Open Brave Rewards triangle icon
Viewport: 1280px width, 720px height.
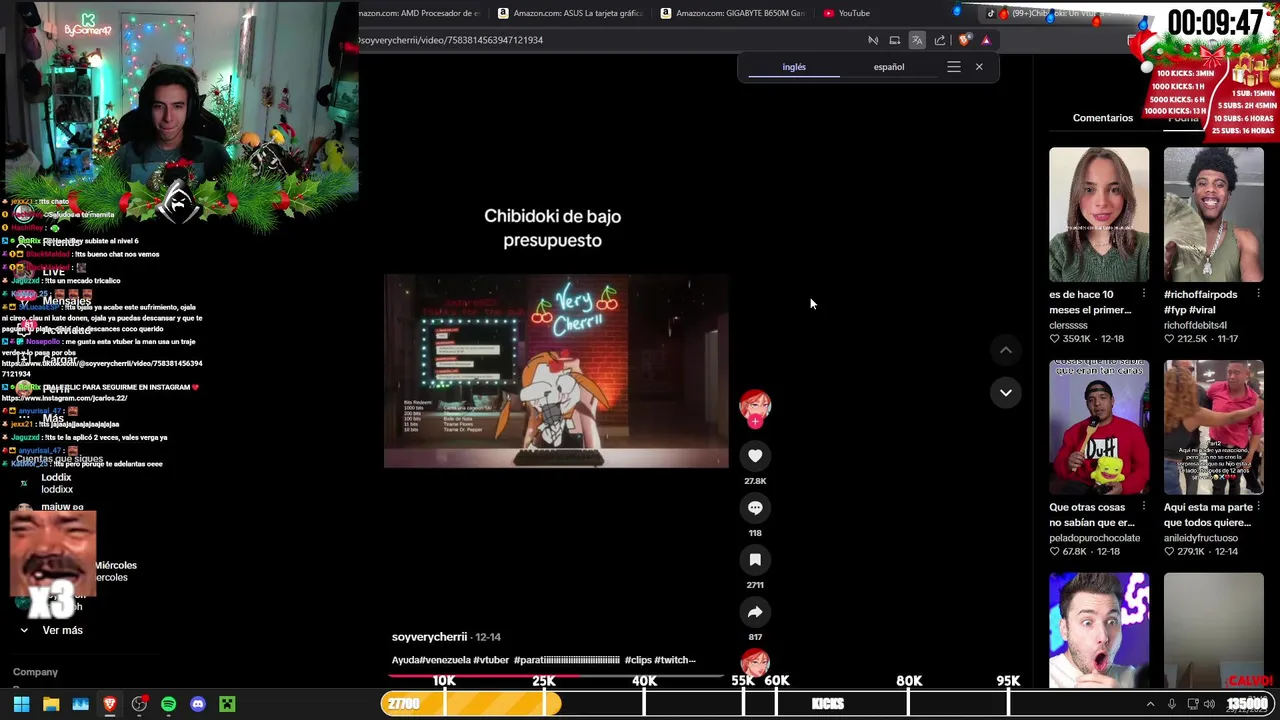pyautogui.click(x=986, y=40)
